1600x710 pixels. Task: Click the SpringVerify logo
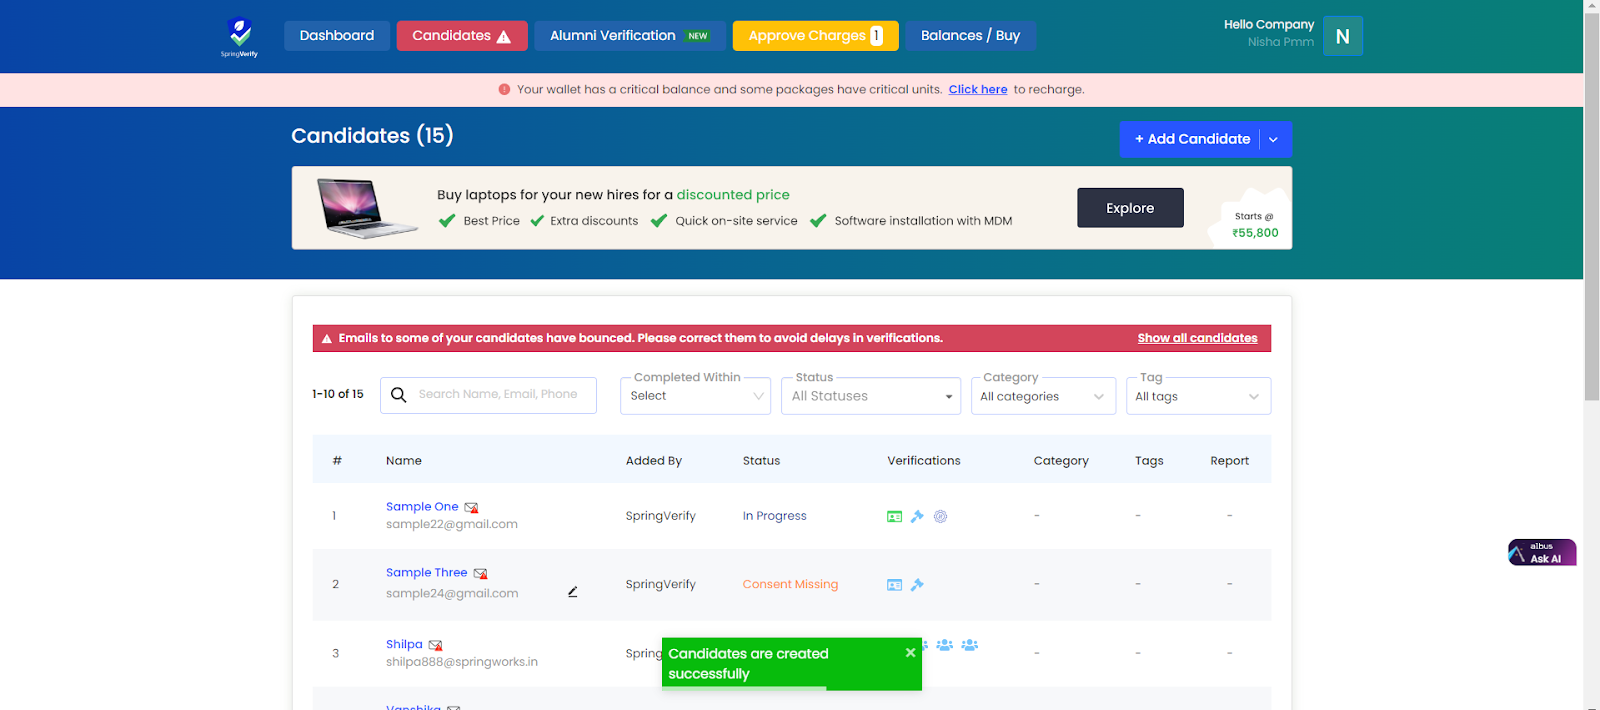coord(239,37)
